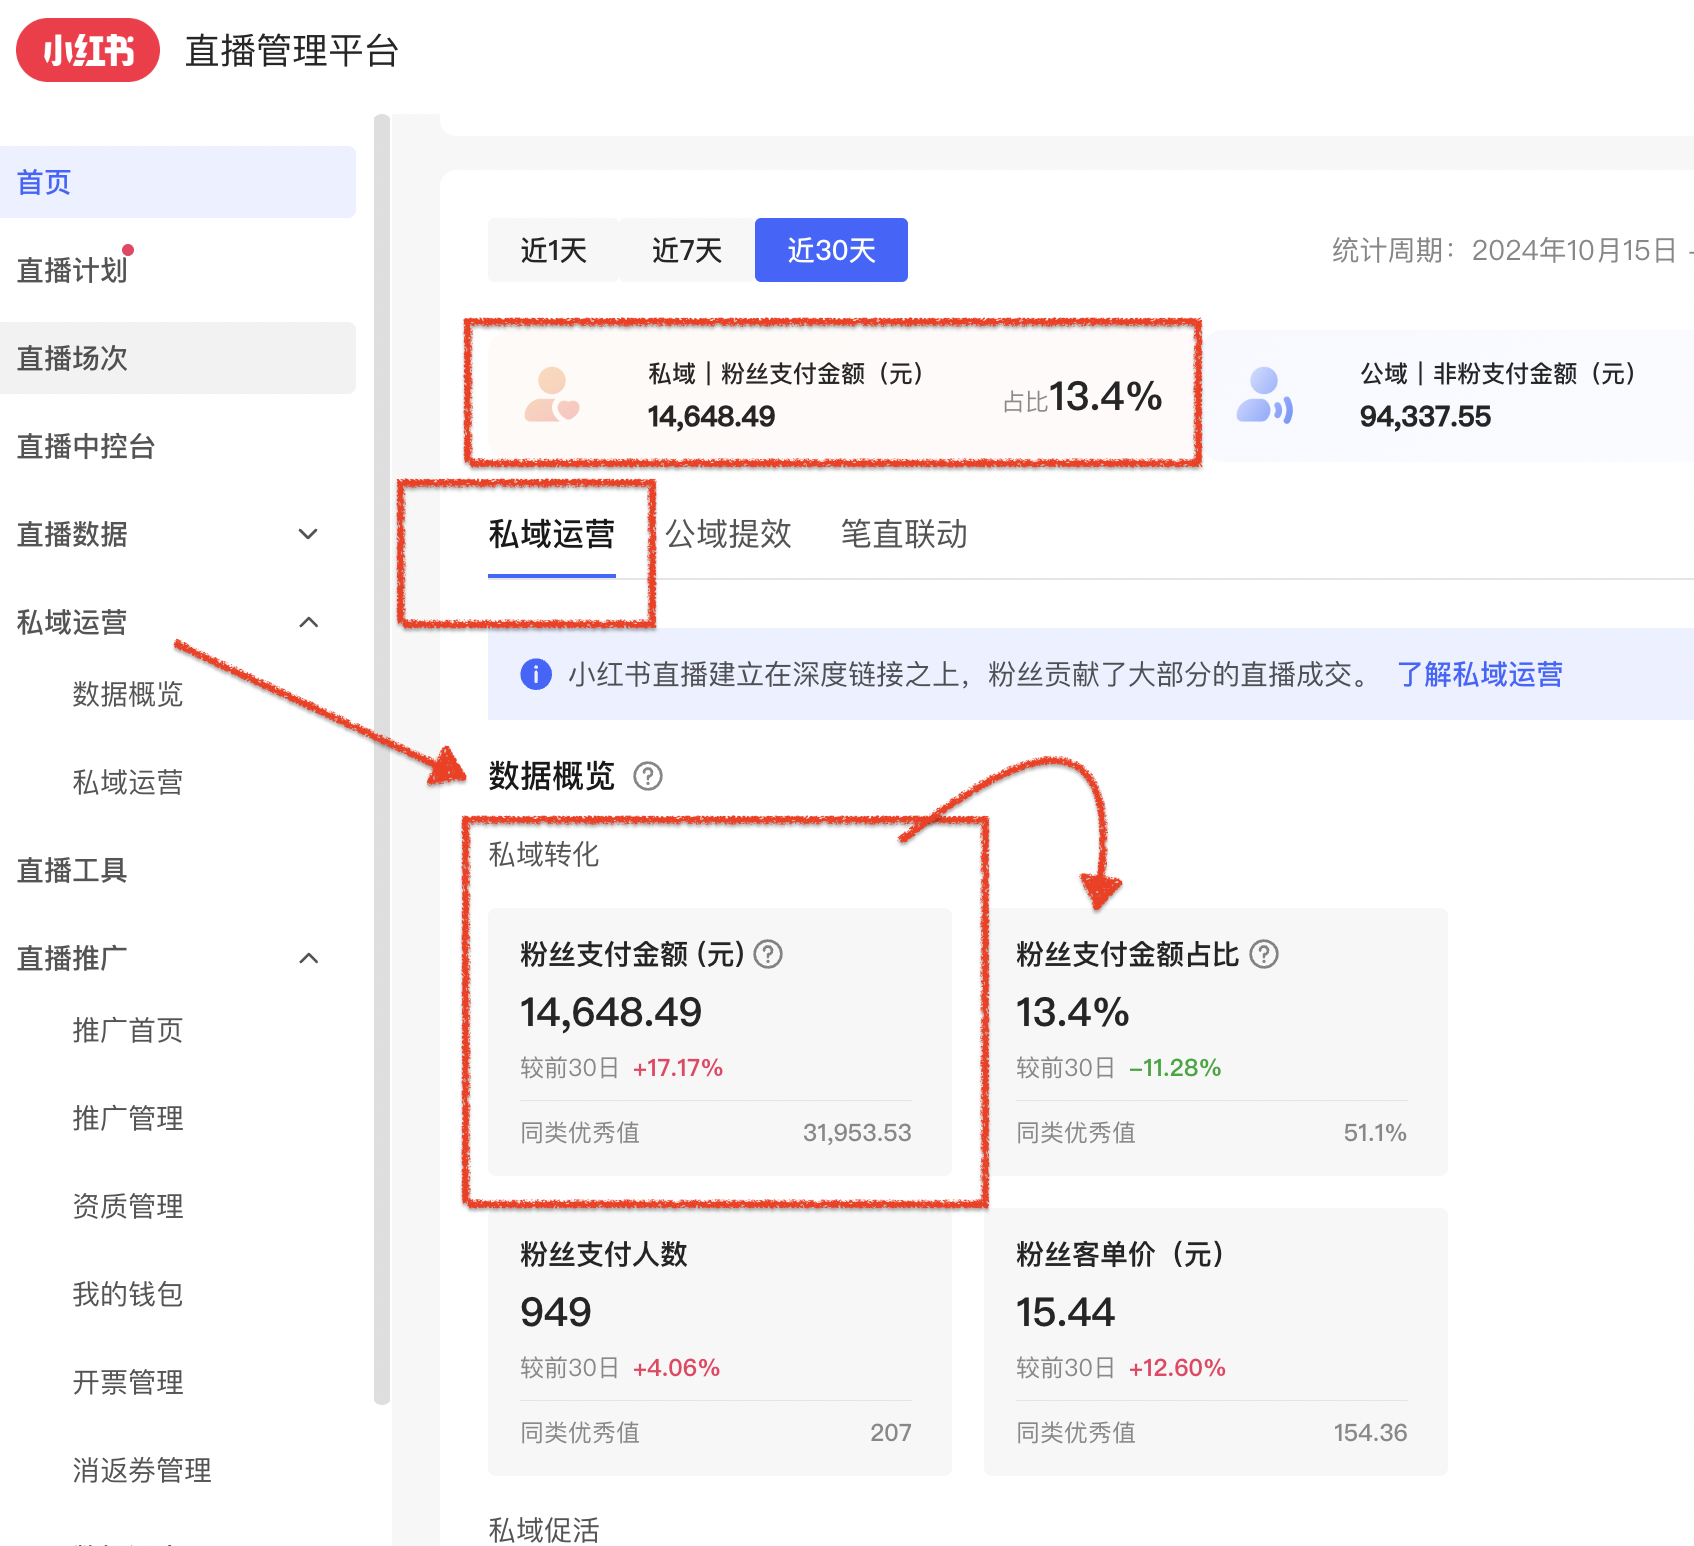
Task: Switch to the 公域提效 tab
Action: pos(728,534)
